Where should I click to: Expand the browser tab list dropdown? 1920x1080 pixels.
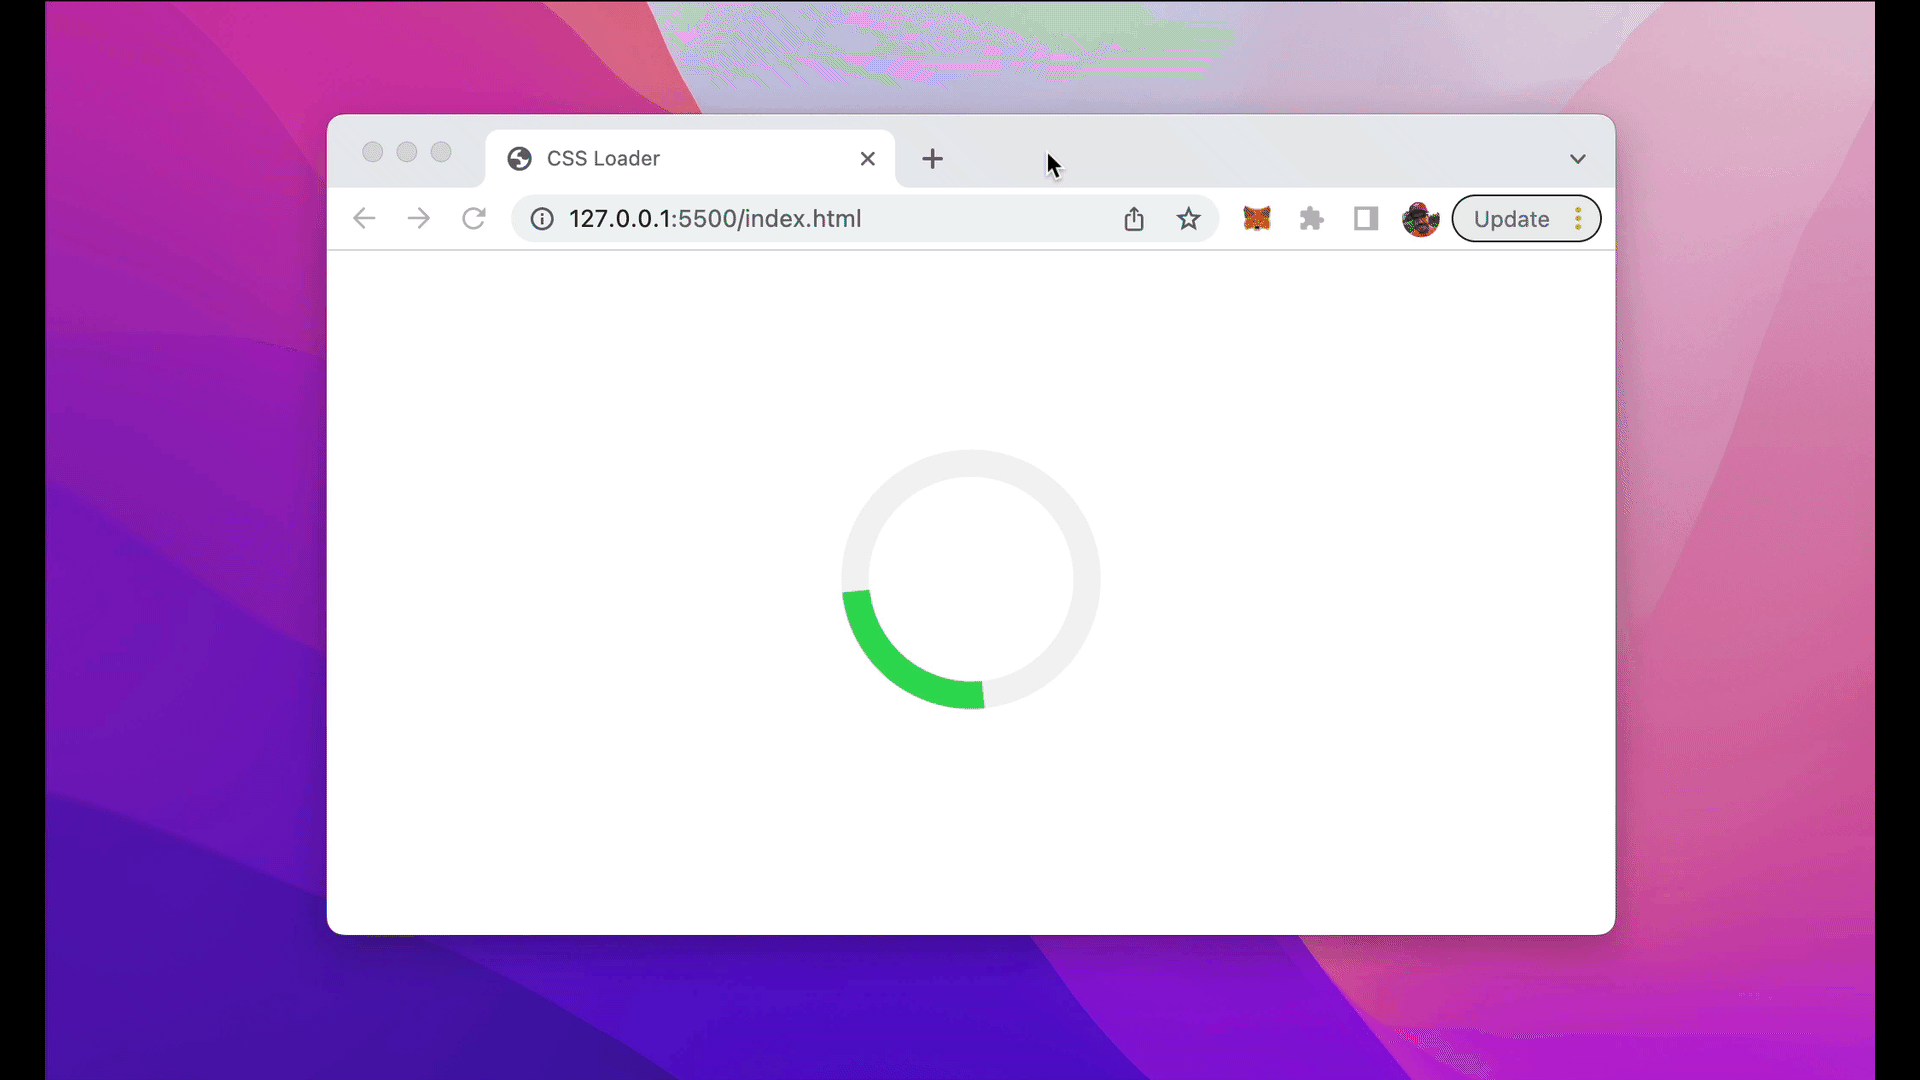[x=1578, y=158]
